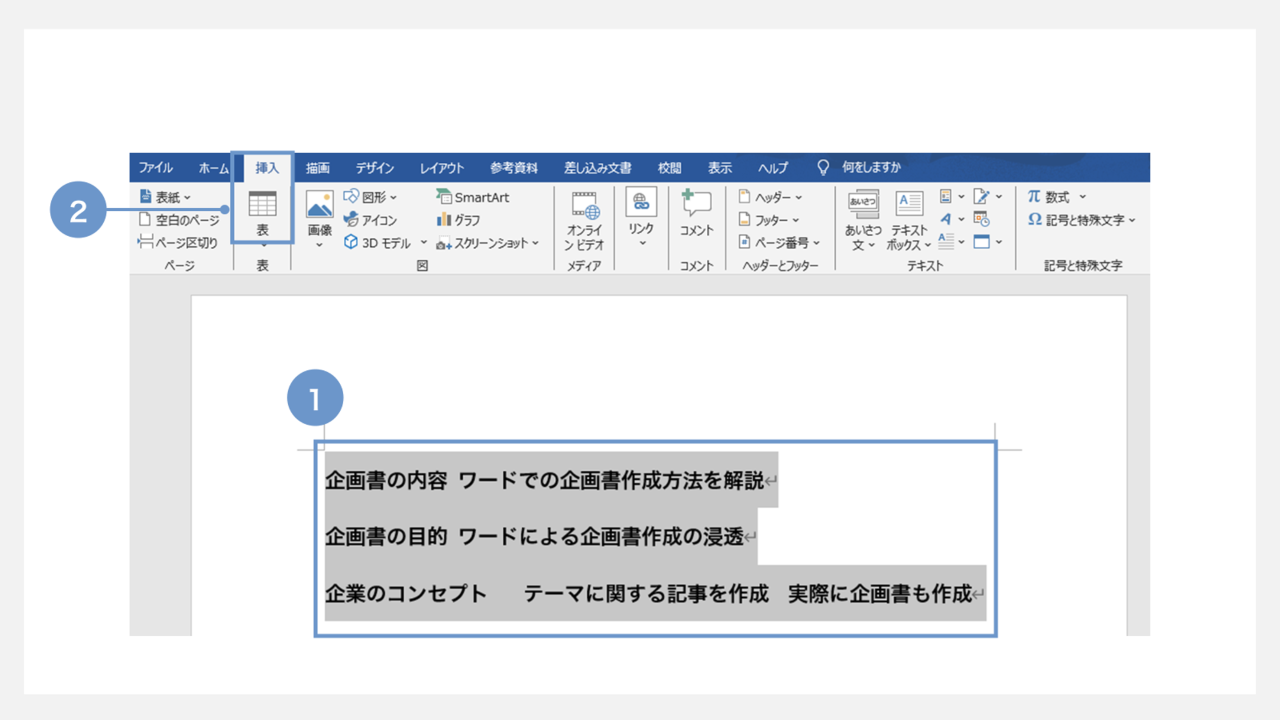Viewport: 1280px width, 720px height.
Task: Expand the Quick Parts dropdown arrow
Action: 961,197
